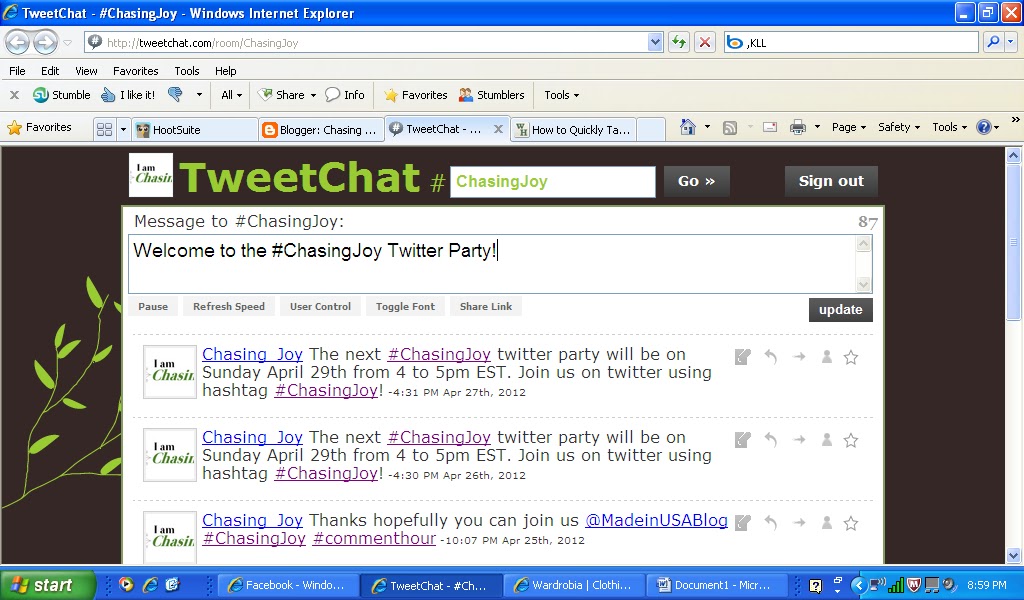Star the @MadeinUSABlog tweet
Viewport: 1024px width, 600px height.
(851, 523)
